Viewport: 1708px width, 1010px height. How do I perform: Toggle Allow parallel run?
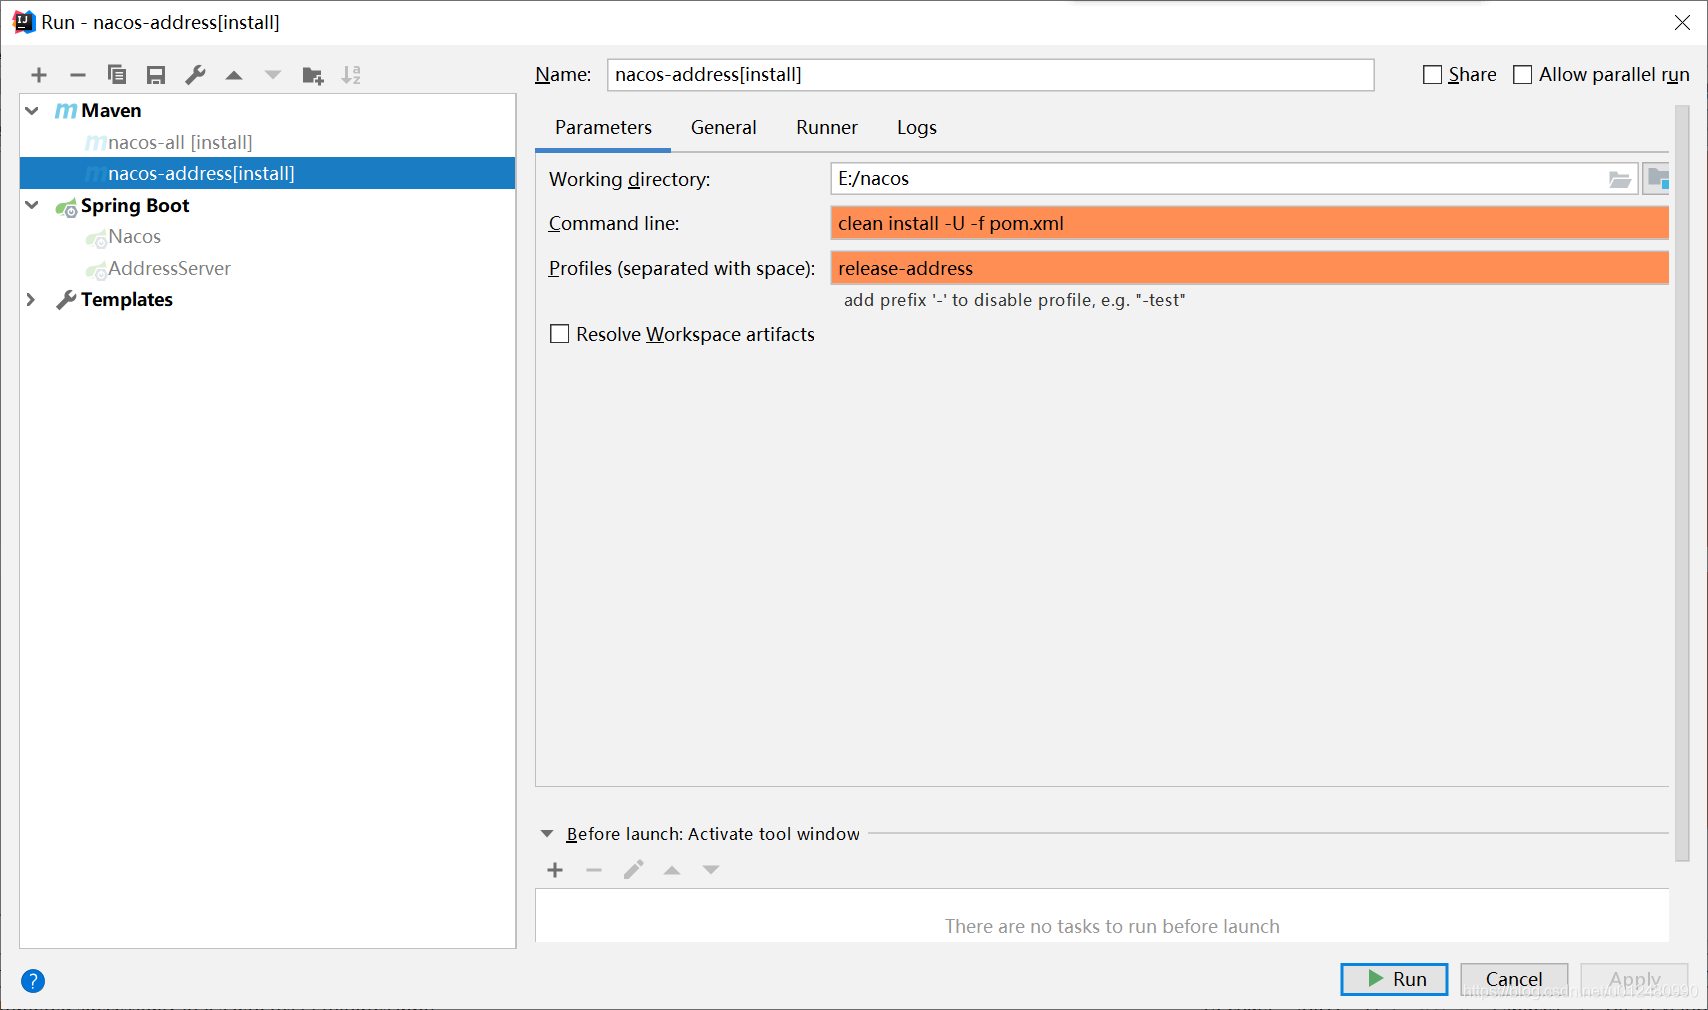(1522, 75)
